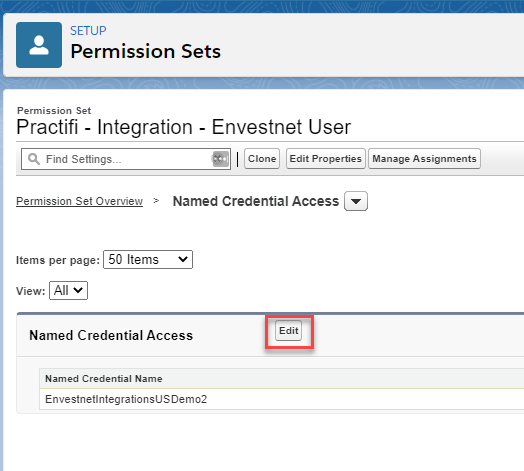Image resolution: width=524 pixels, height=471 pixels.
Task: Open the Named Credential Access dropdown arrow
Action: pyautogui.click(x=356, y=201)
